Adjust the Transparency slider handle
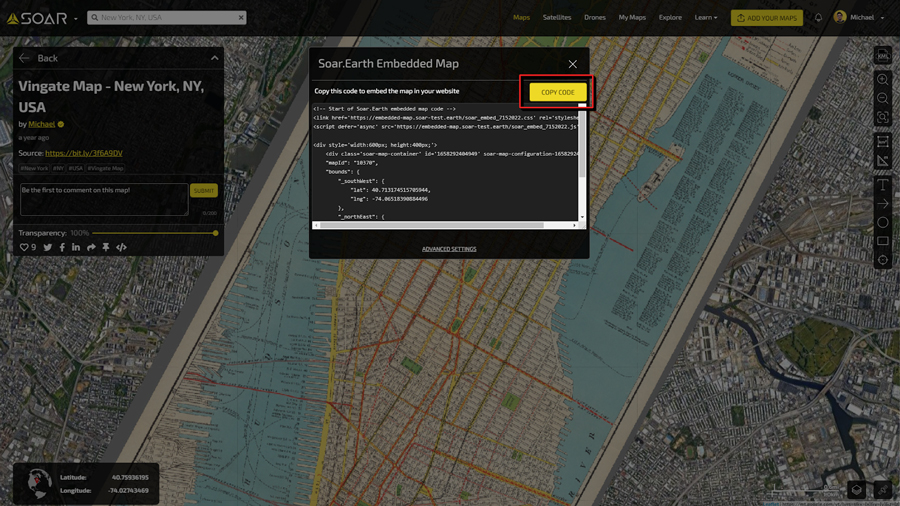 [215, 233]
